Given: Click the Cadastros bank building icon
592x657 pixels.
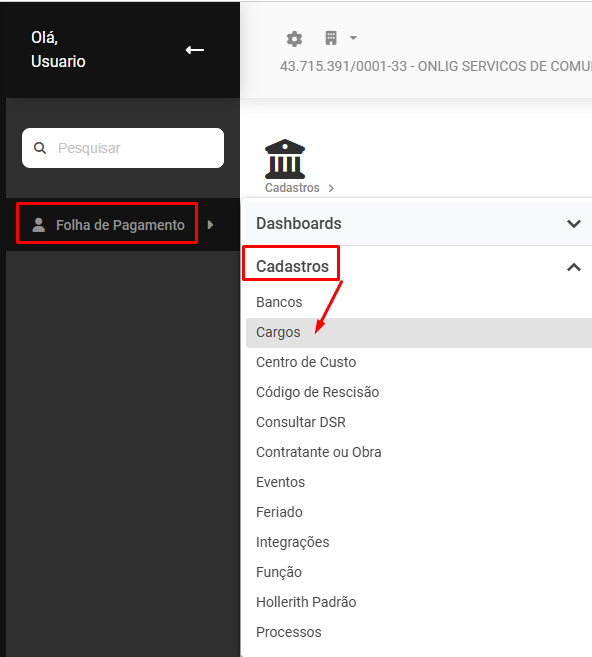Looking at the screenshot, I should click(285, 159).
